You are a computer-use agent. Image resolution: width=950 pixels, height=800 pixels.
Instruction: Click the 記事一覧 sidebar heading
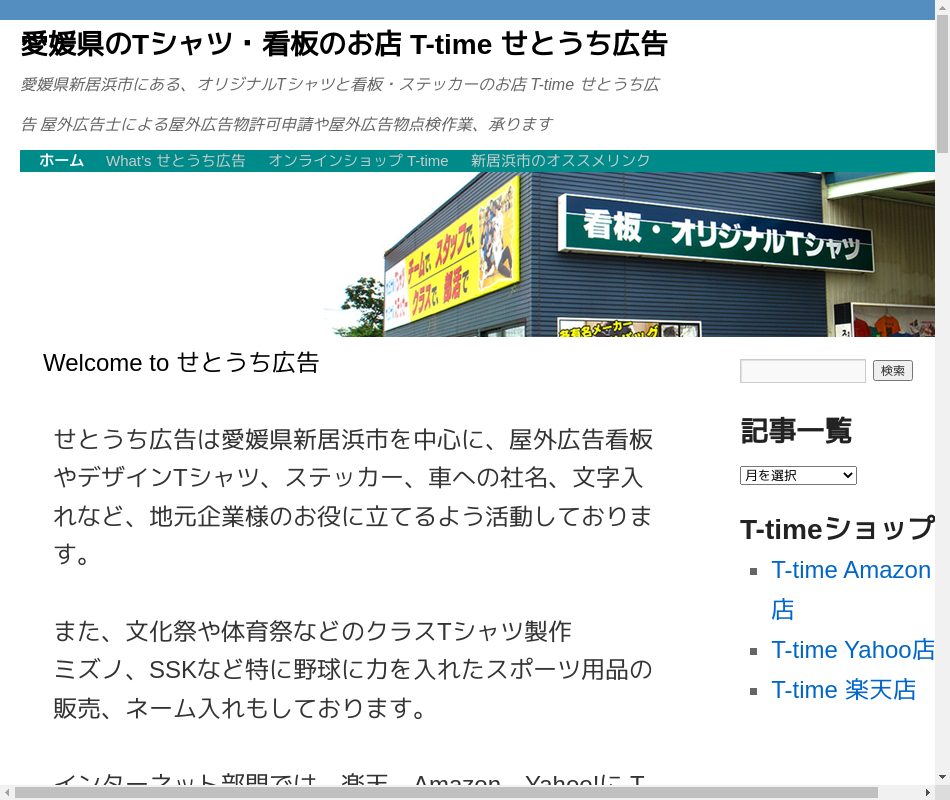point(796,431)
